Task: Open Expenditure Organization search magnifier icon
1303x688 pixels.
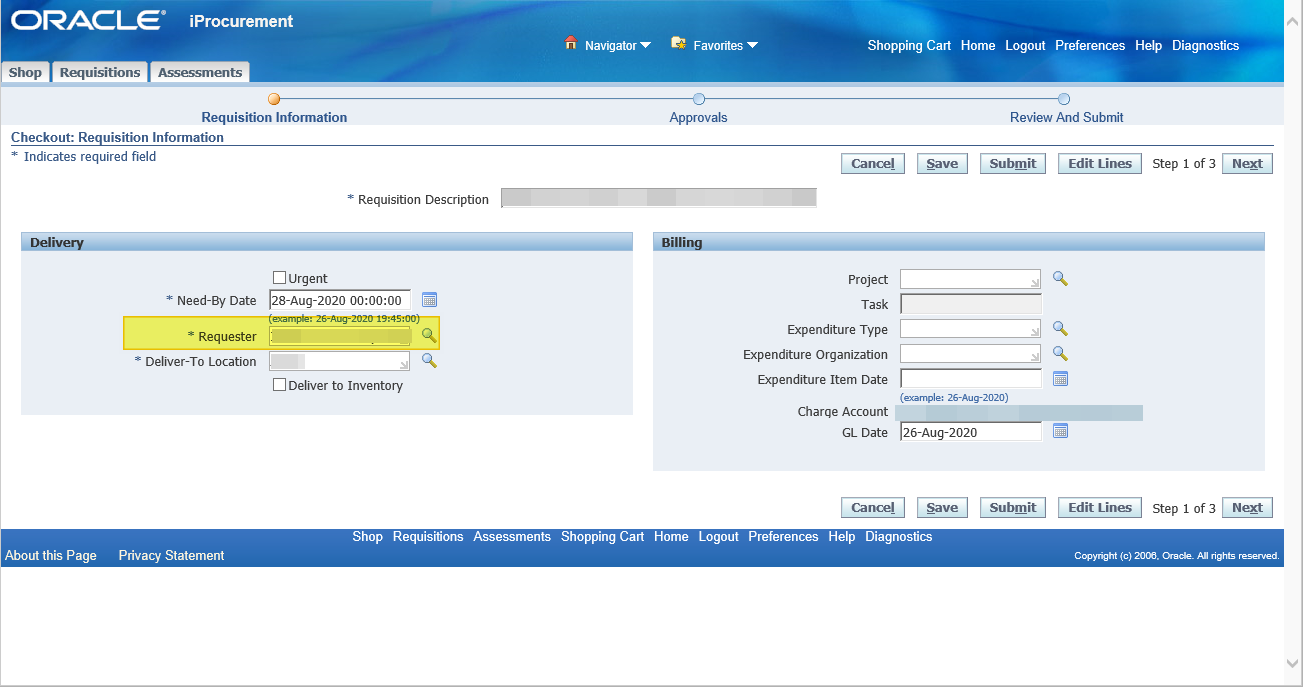Action: 1060,354
